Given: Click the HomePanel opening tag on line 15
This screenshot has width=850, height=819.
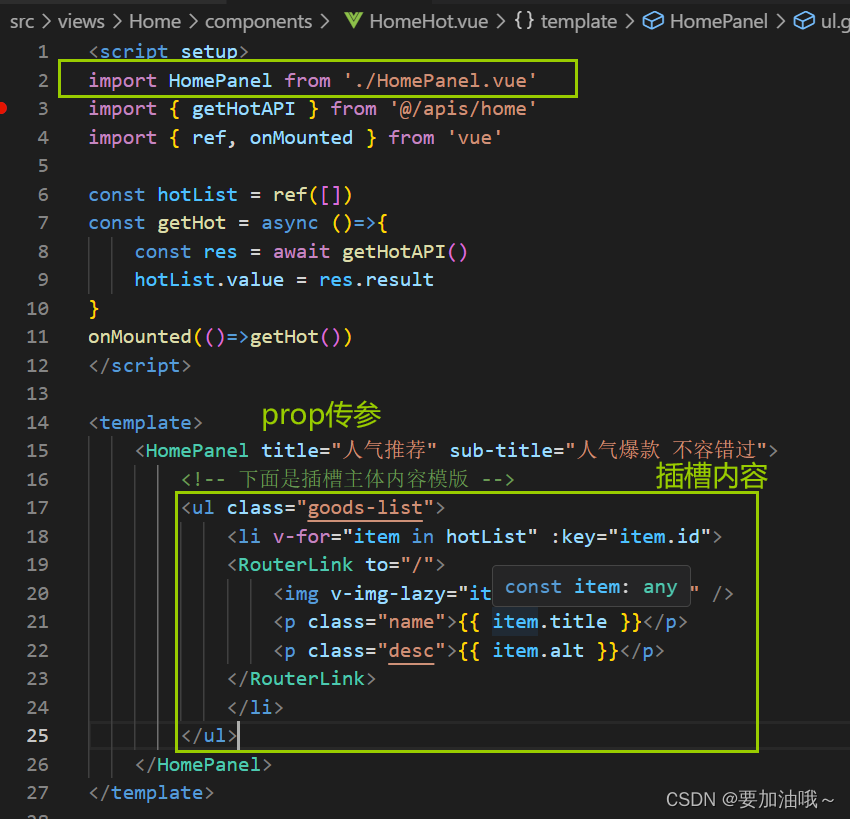Looking at the screenshot, I should tap(191, 451).
